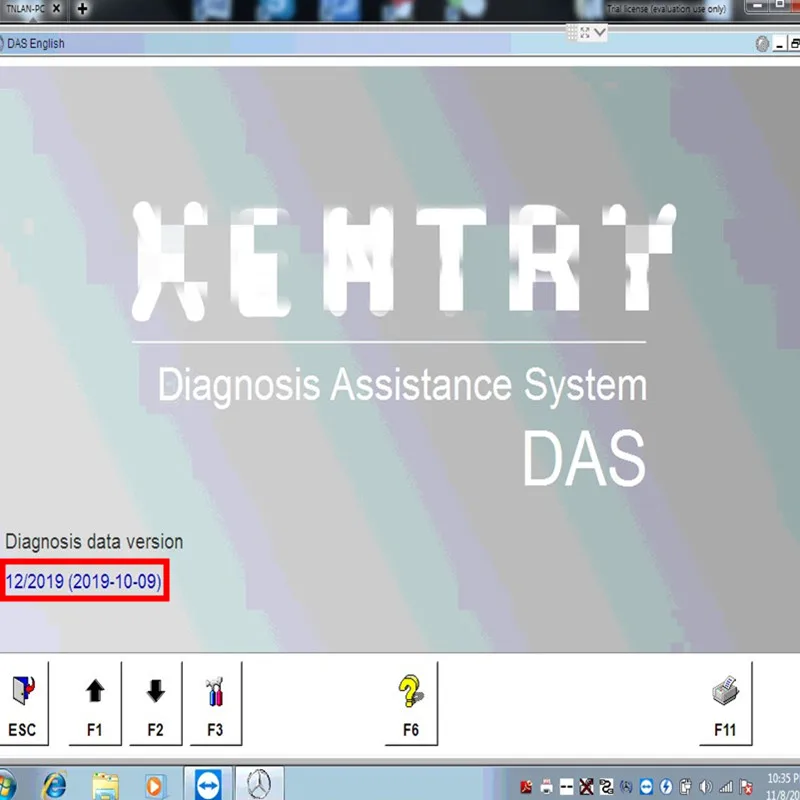
Task: Switch to TeamViewer taskbar button
Action: pos(208,784)
